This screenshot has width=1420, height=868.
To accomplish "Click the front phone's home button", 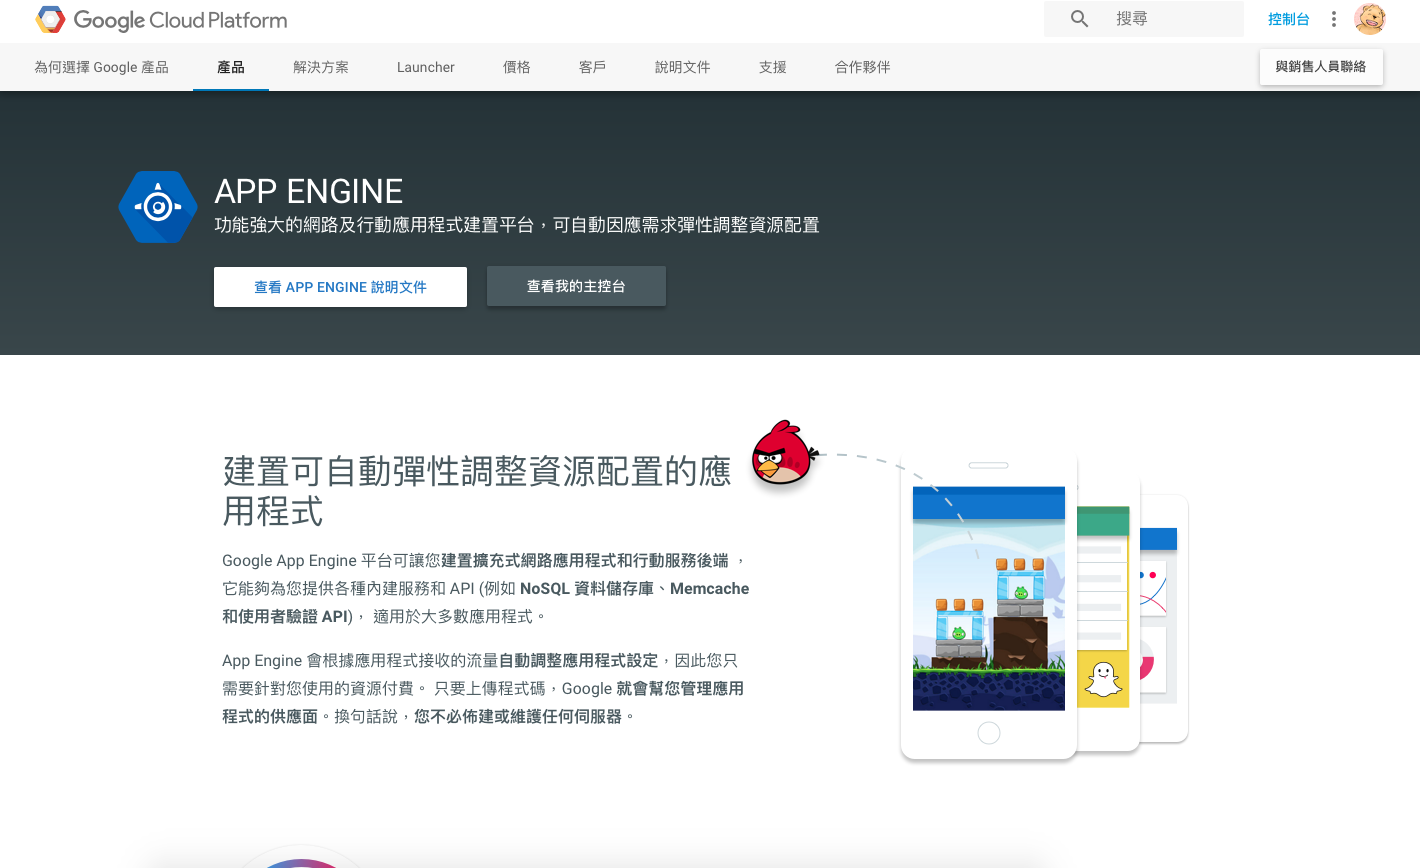I will tap(989, 733).
